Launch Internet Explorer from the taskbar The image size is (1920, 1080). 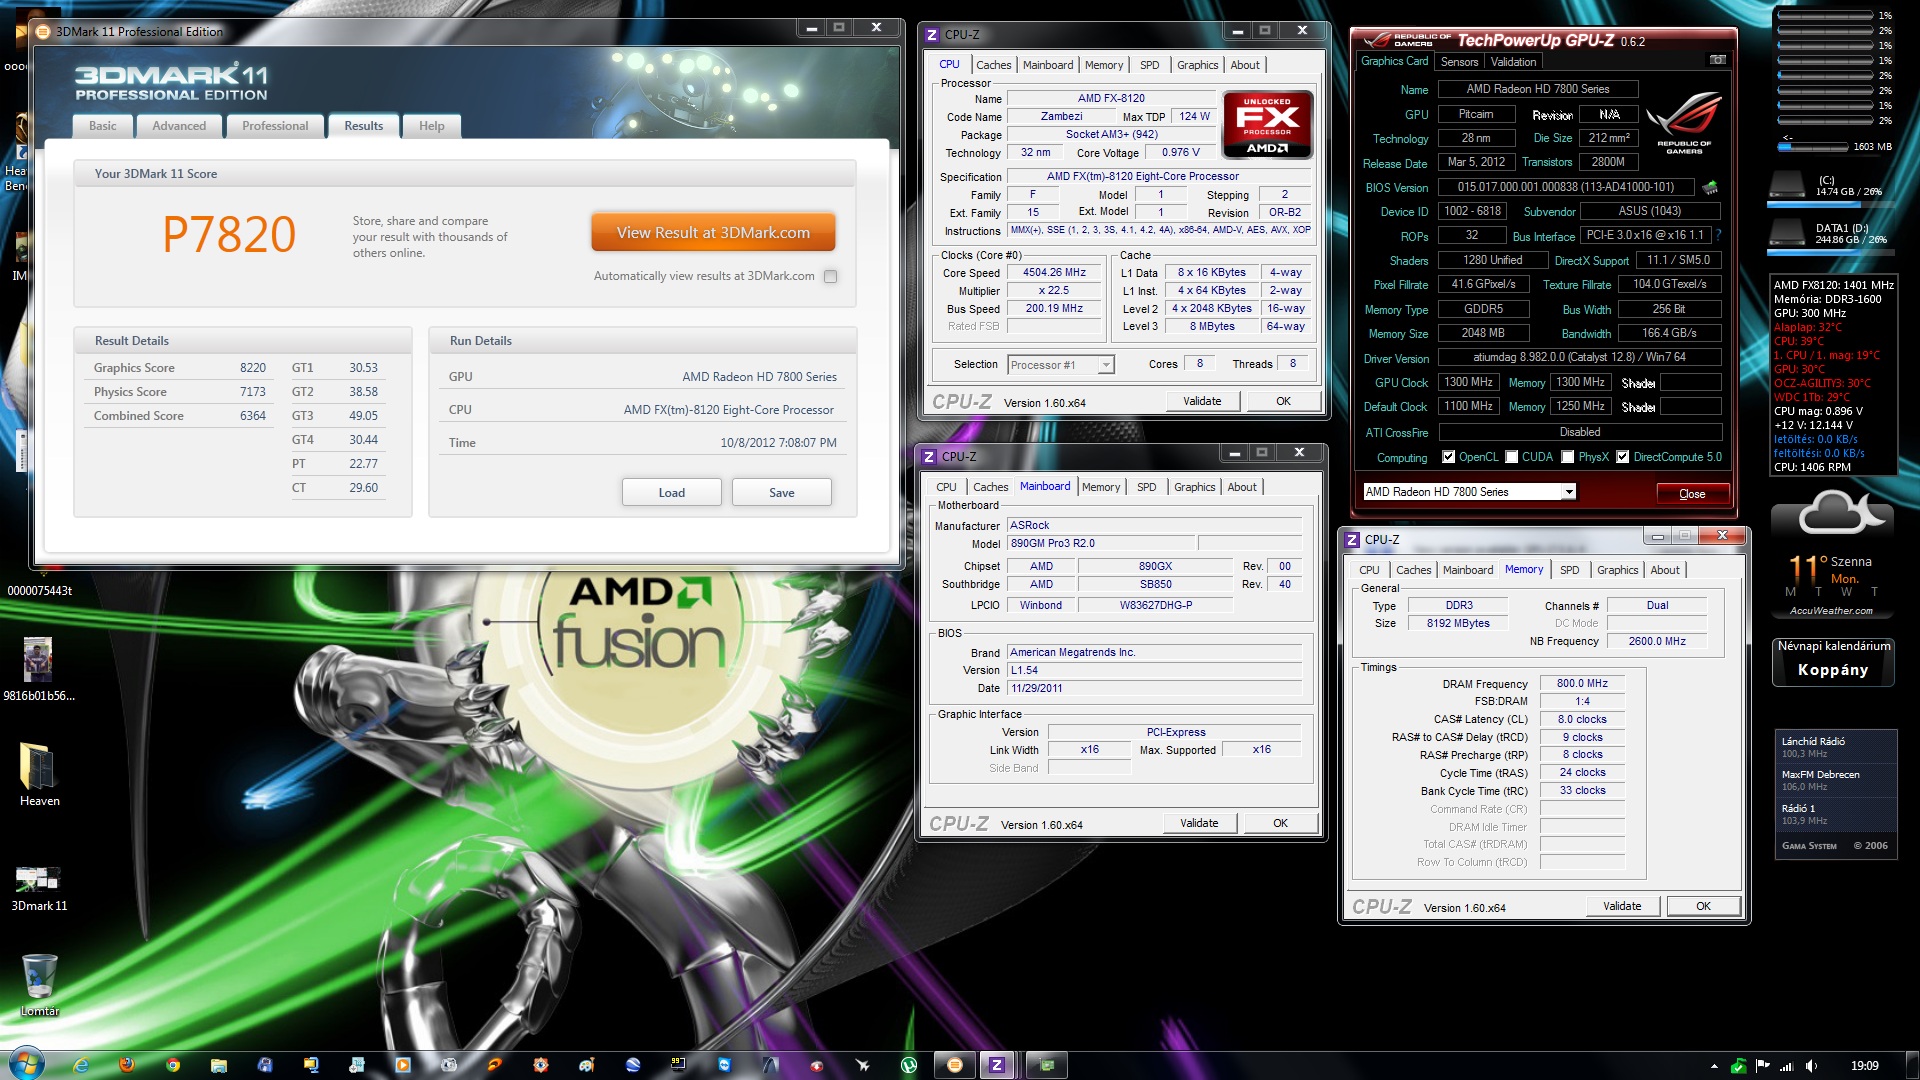[x=81, y=1065]
